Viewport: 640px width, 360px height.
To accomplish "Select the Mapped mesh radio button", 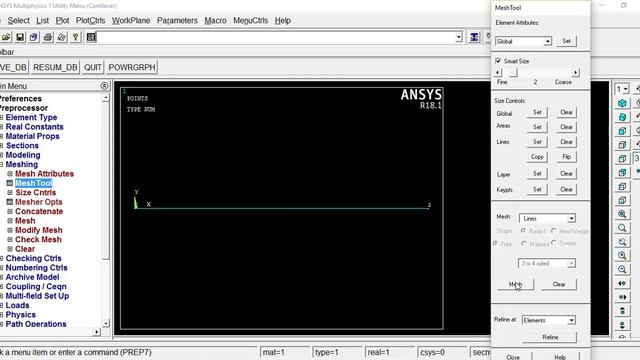I will (524, 244).
